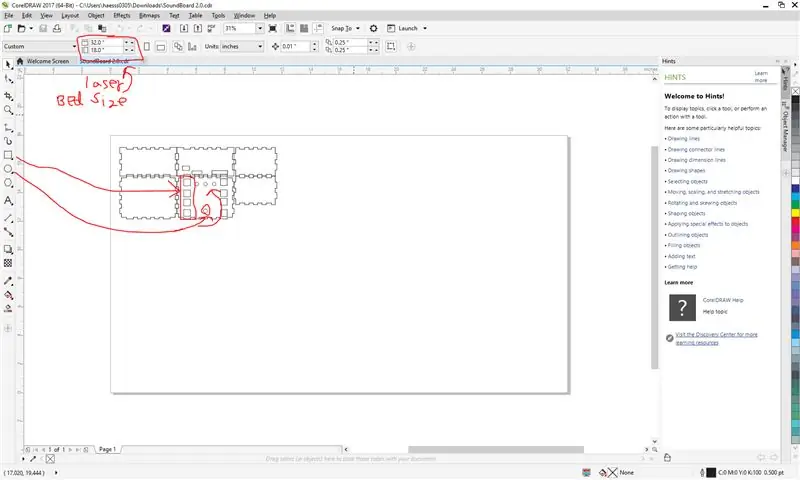Open Visit the Discovery Center link
This screenshot has width=800, height=480.
716,339
